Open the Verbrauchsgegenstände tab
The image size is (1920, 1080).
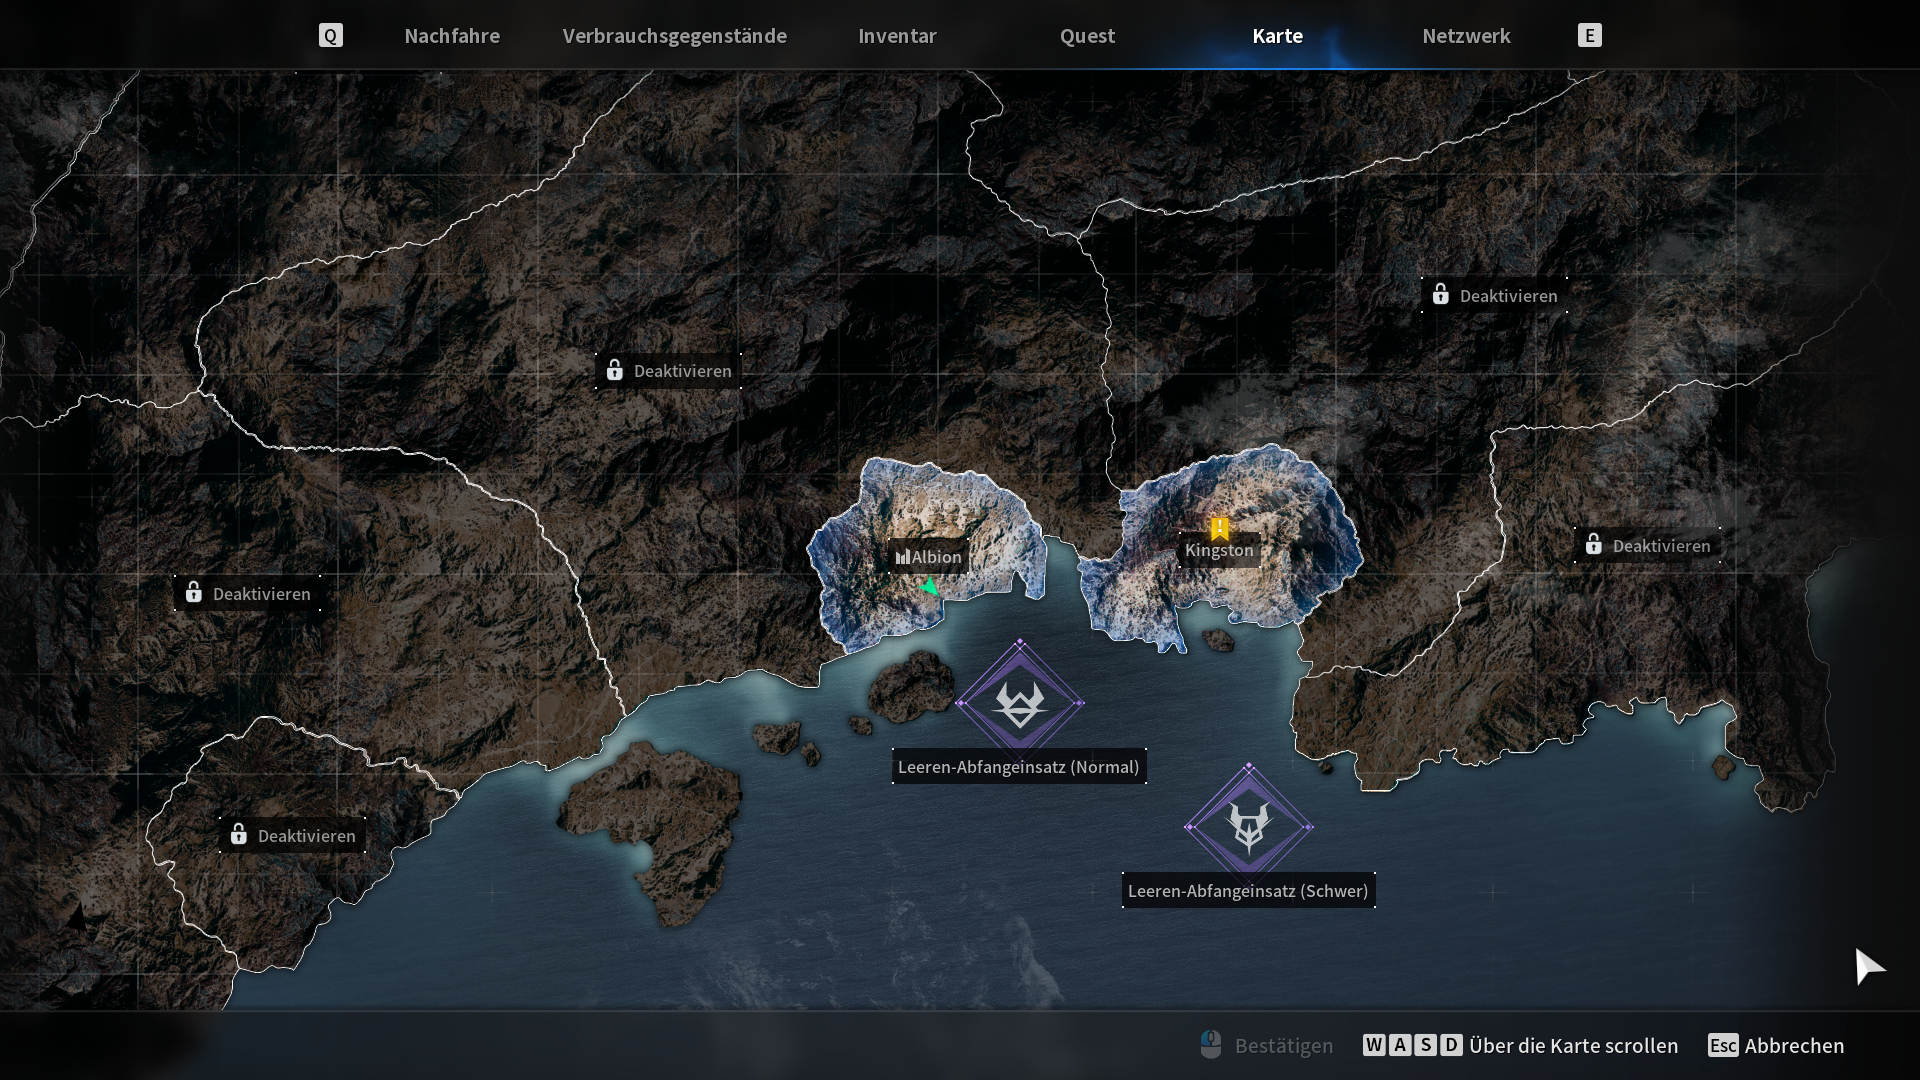pyautogui.click(x=674, y=36)
